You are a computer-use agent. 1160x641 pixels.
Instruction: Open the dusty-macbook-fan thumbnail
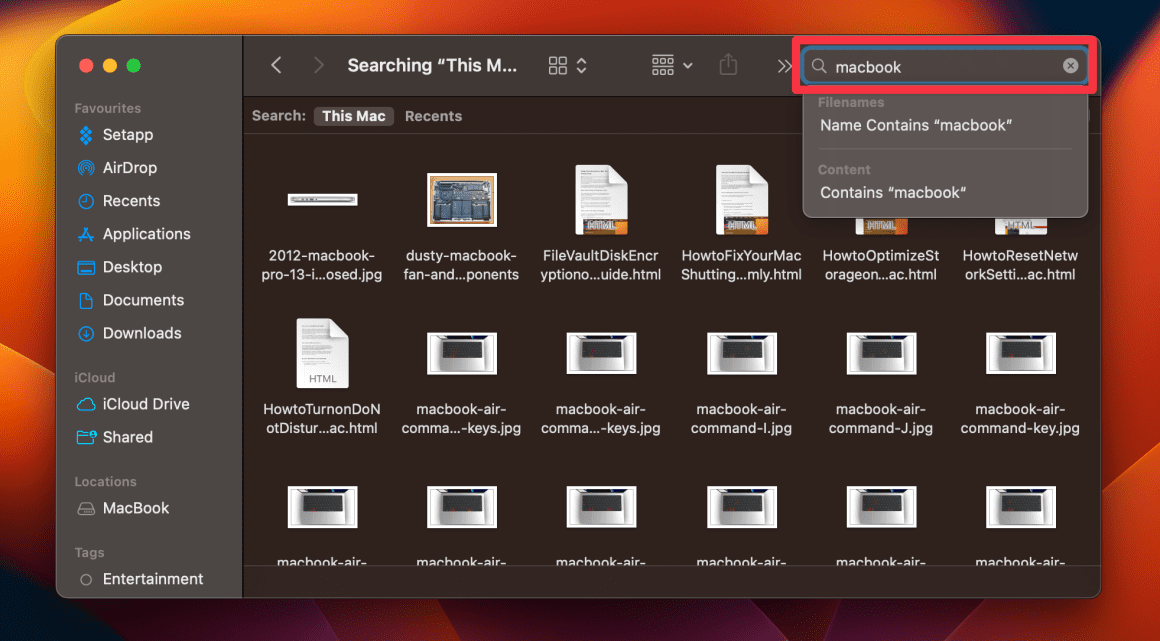point(461,199)
